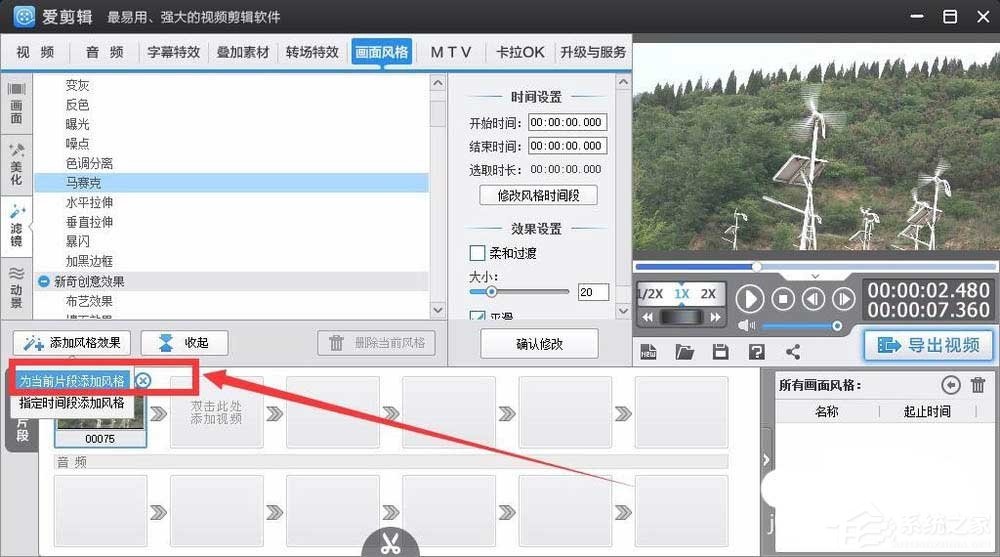Switch to the 卡拉OK tab
This screenshot has height=557, width=1000.
pyautogui.click(x=520, y=52)
